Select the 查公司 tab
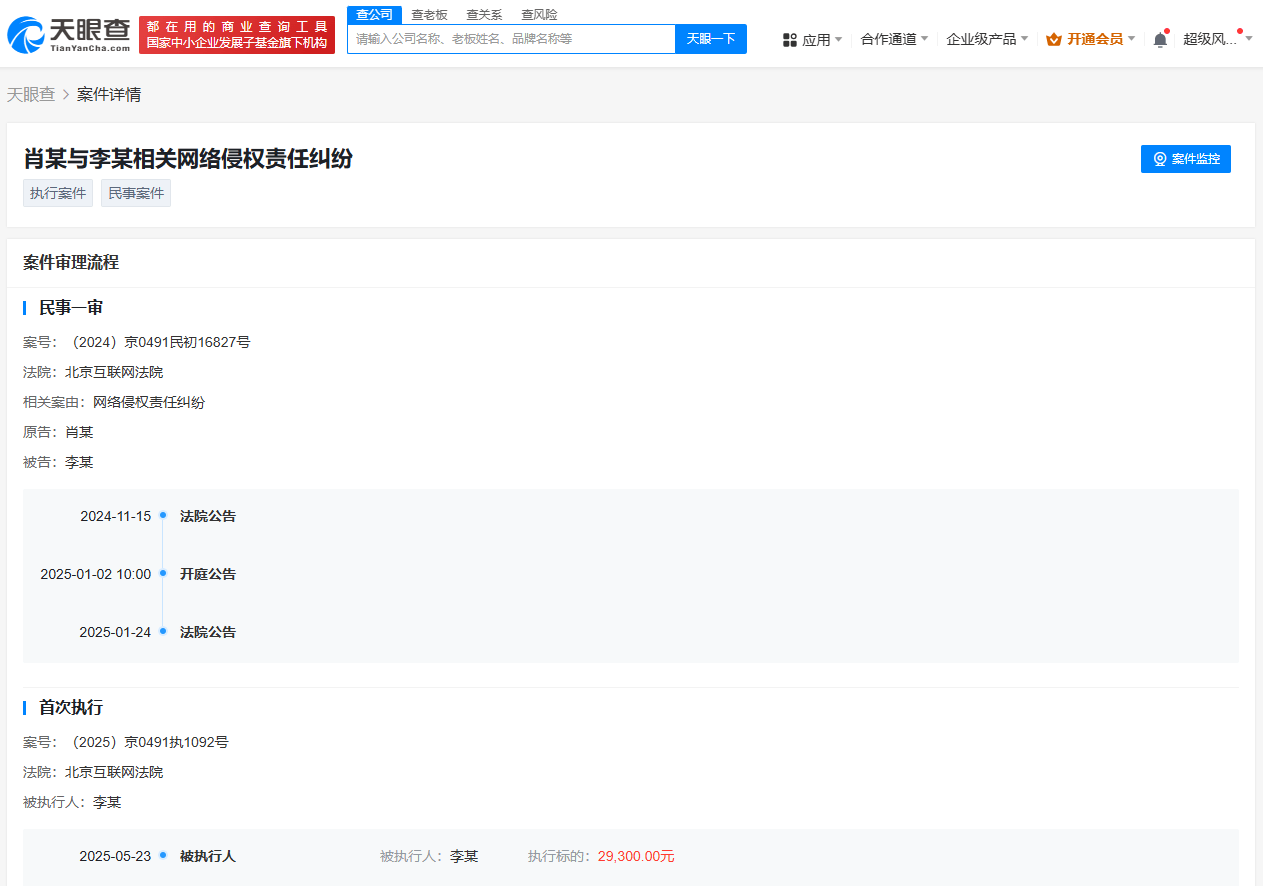This screenshot has height=886, width=1263. (375, 14)
